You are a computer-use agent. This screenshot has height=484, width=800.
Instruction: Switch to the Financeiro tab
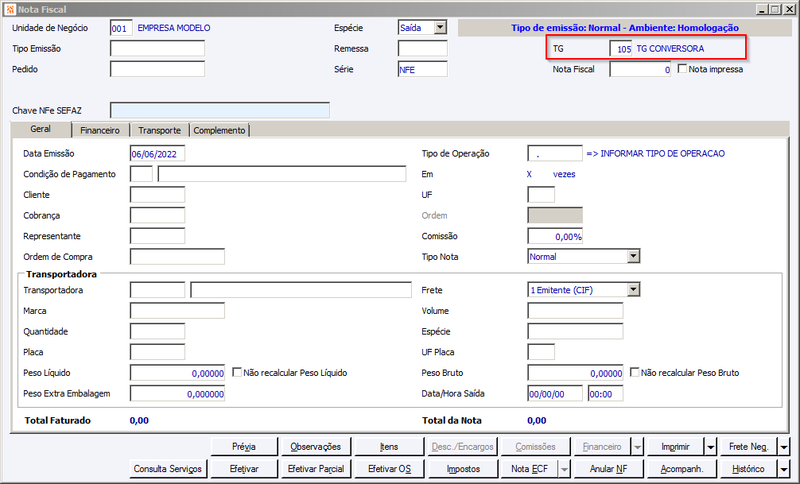click(100, 131)
